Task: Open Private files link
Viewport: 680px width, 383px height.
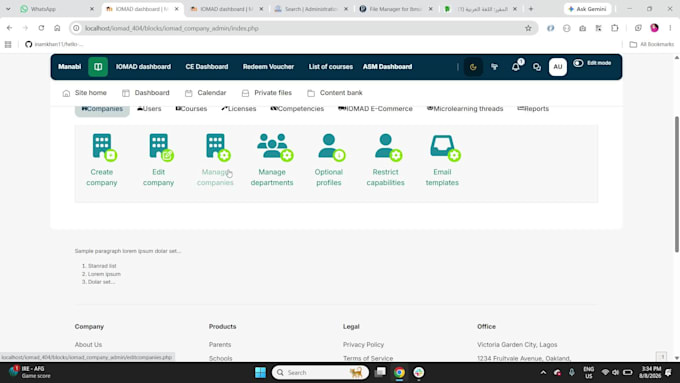Action: (x=267, y=93)
